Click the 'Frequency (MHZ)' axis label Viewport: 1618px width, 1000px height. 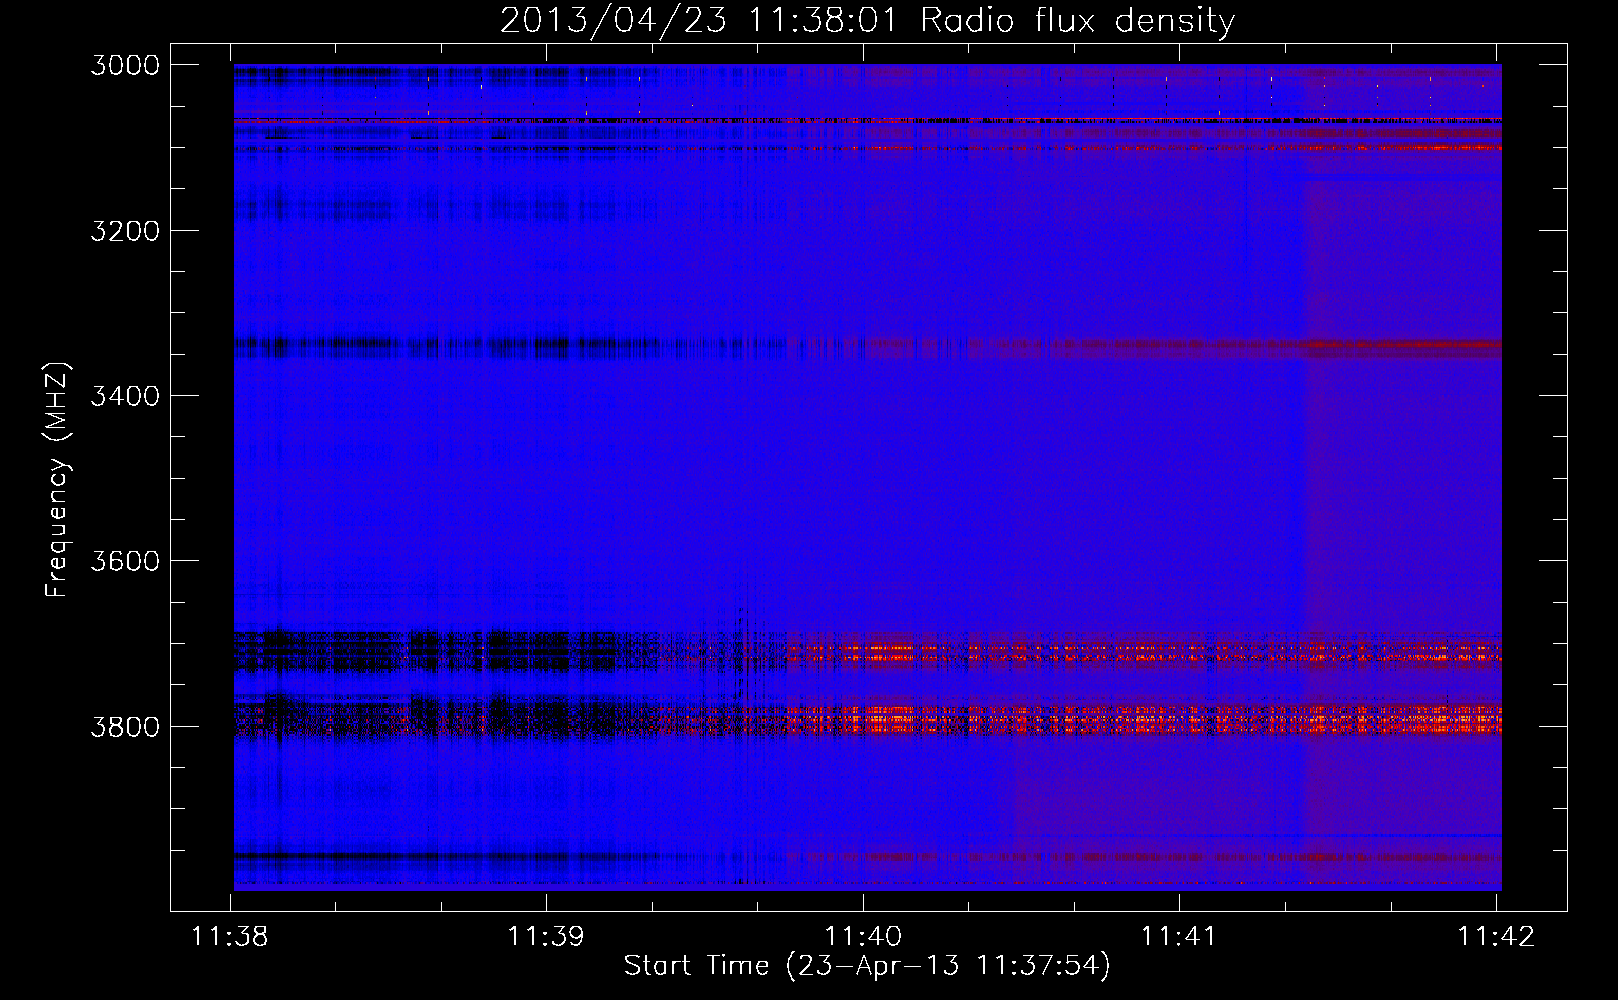click(x=57, y=480)
